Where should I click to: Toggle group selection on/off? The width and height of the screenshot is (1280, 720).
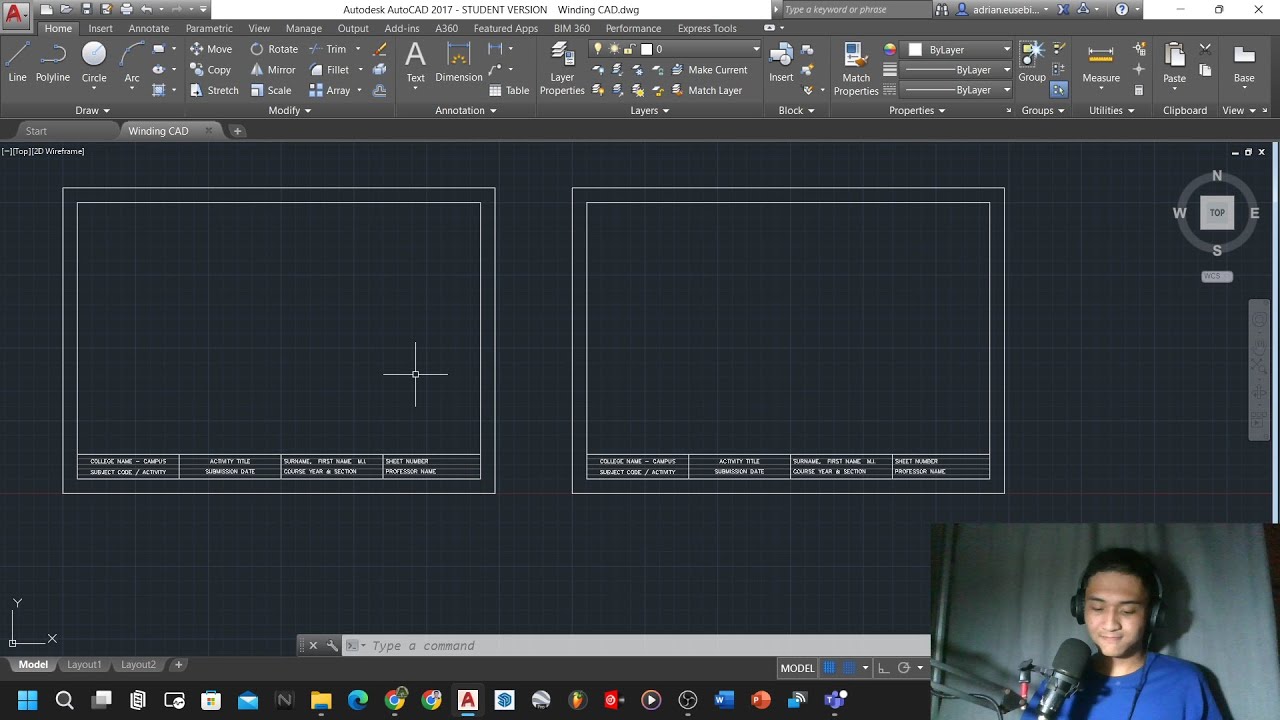[1059, 90]
